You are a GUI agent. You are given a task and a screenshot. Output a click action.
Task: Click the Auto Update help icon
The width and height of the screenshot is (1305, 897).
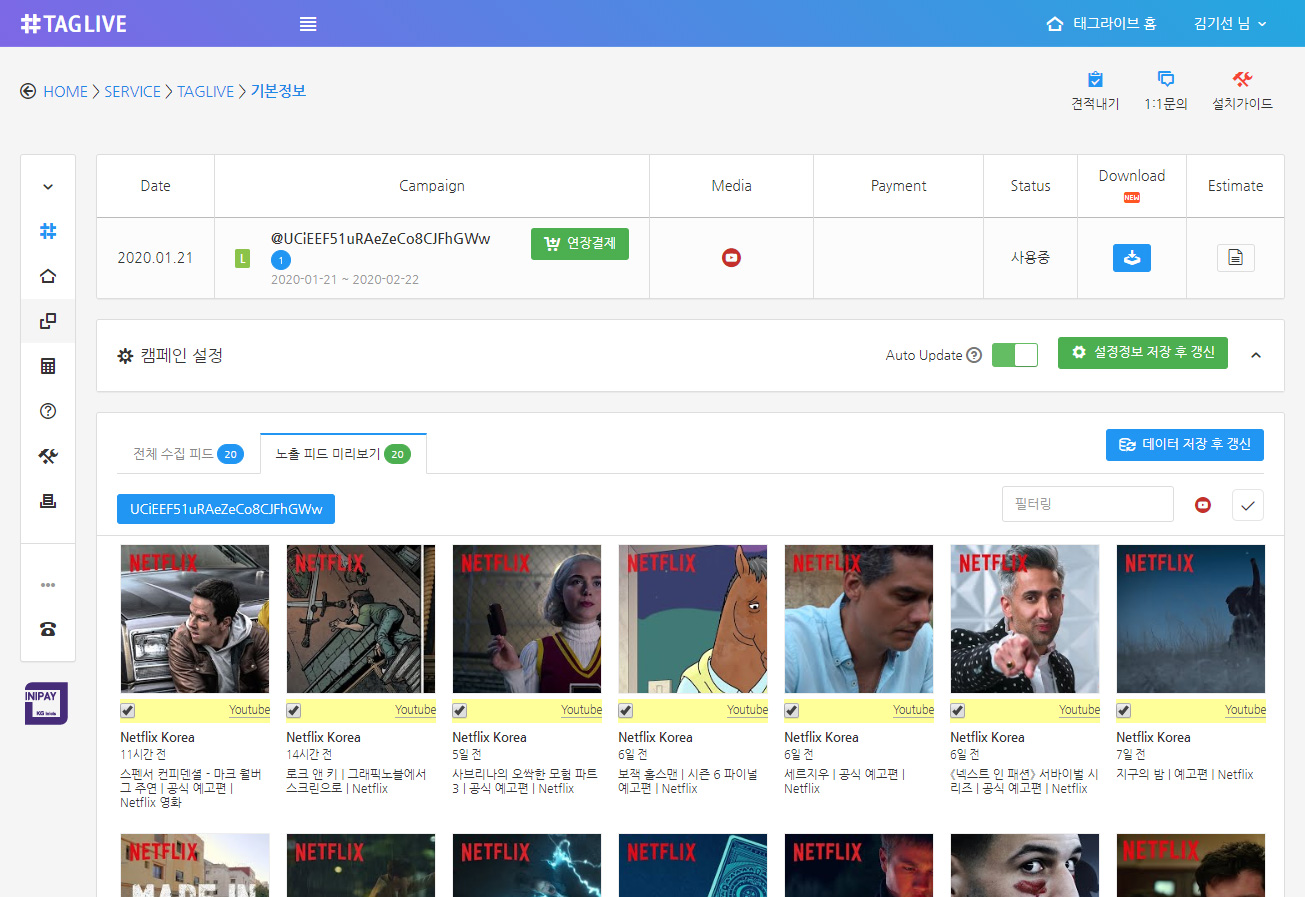coord(974,355)
